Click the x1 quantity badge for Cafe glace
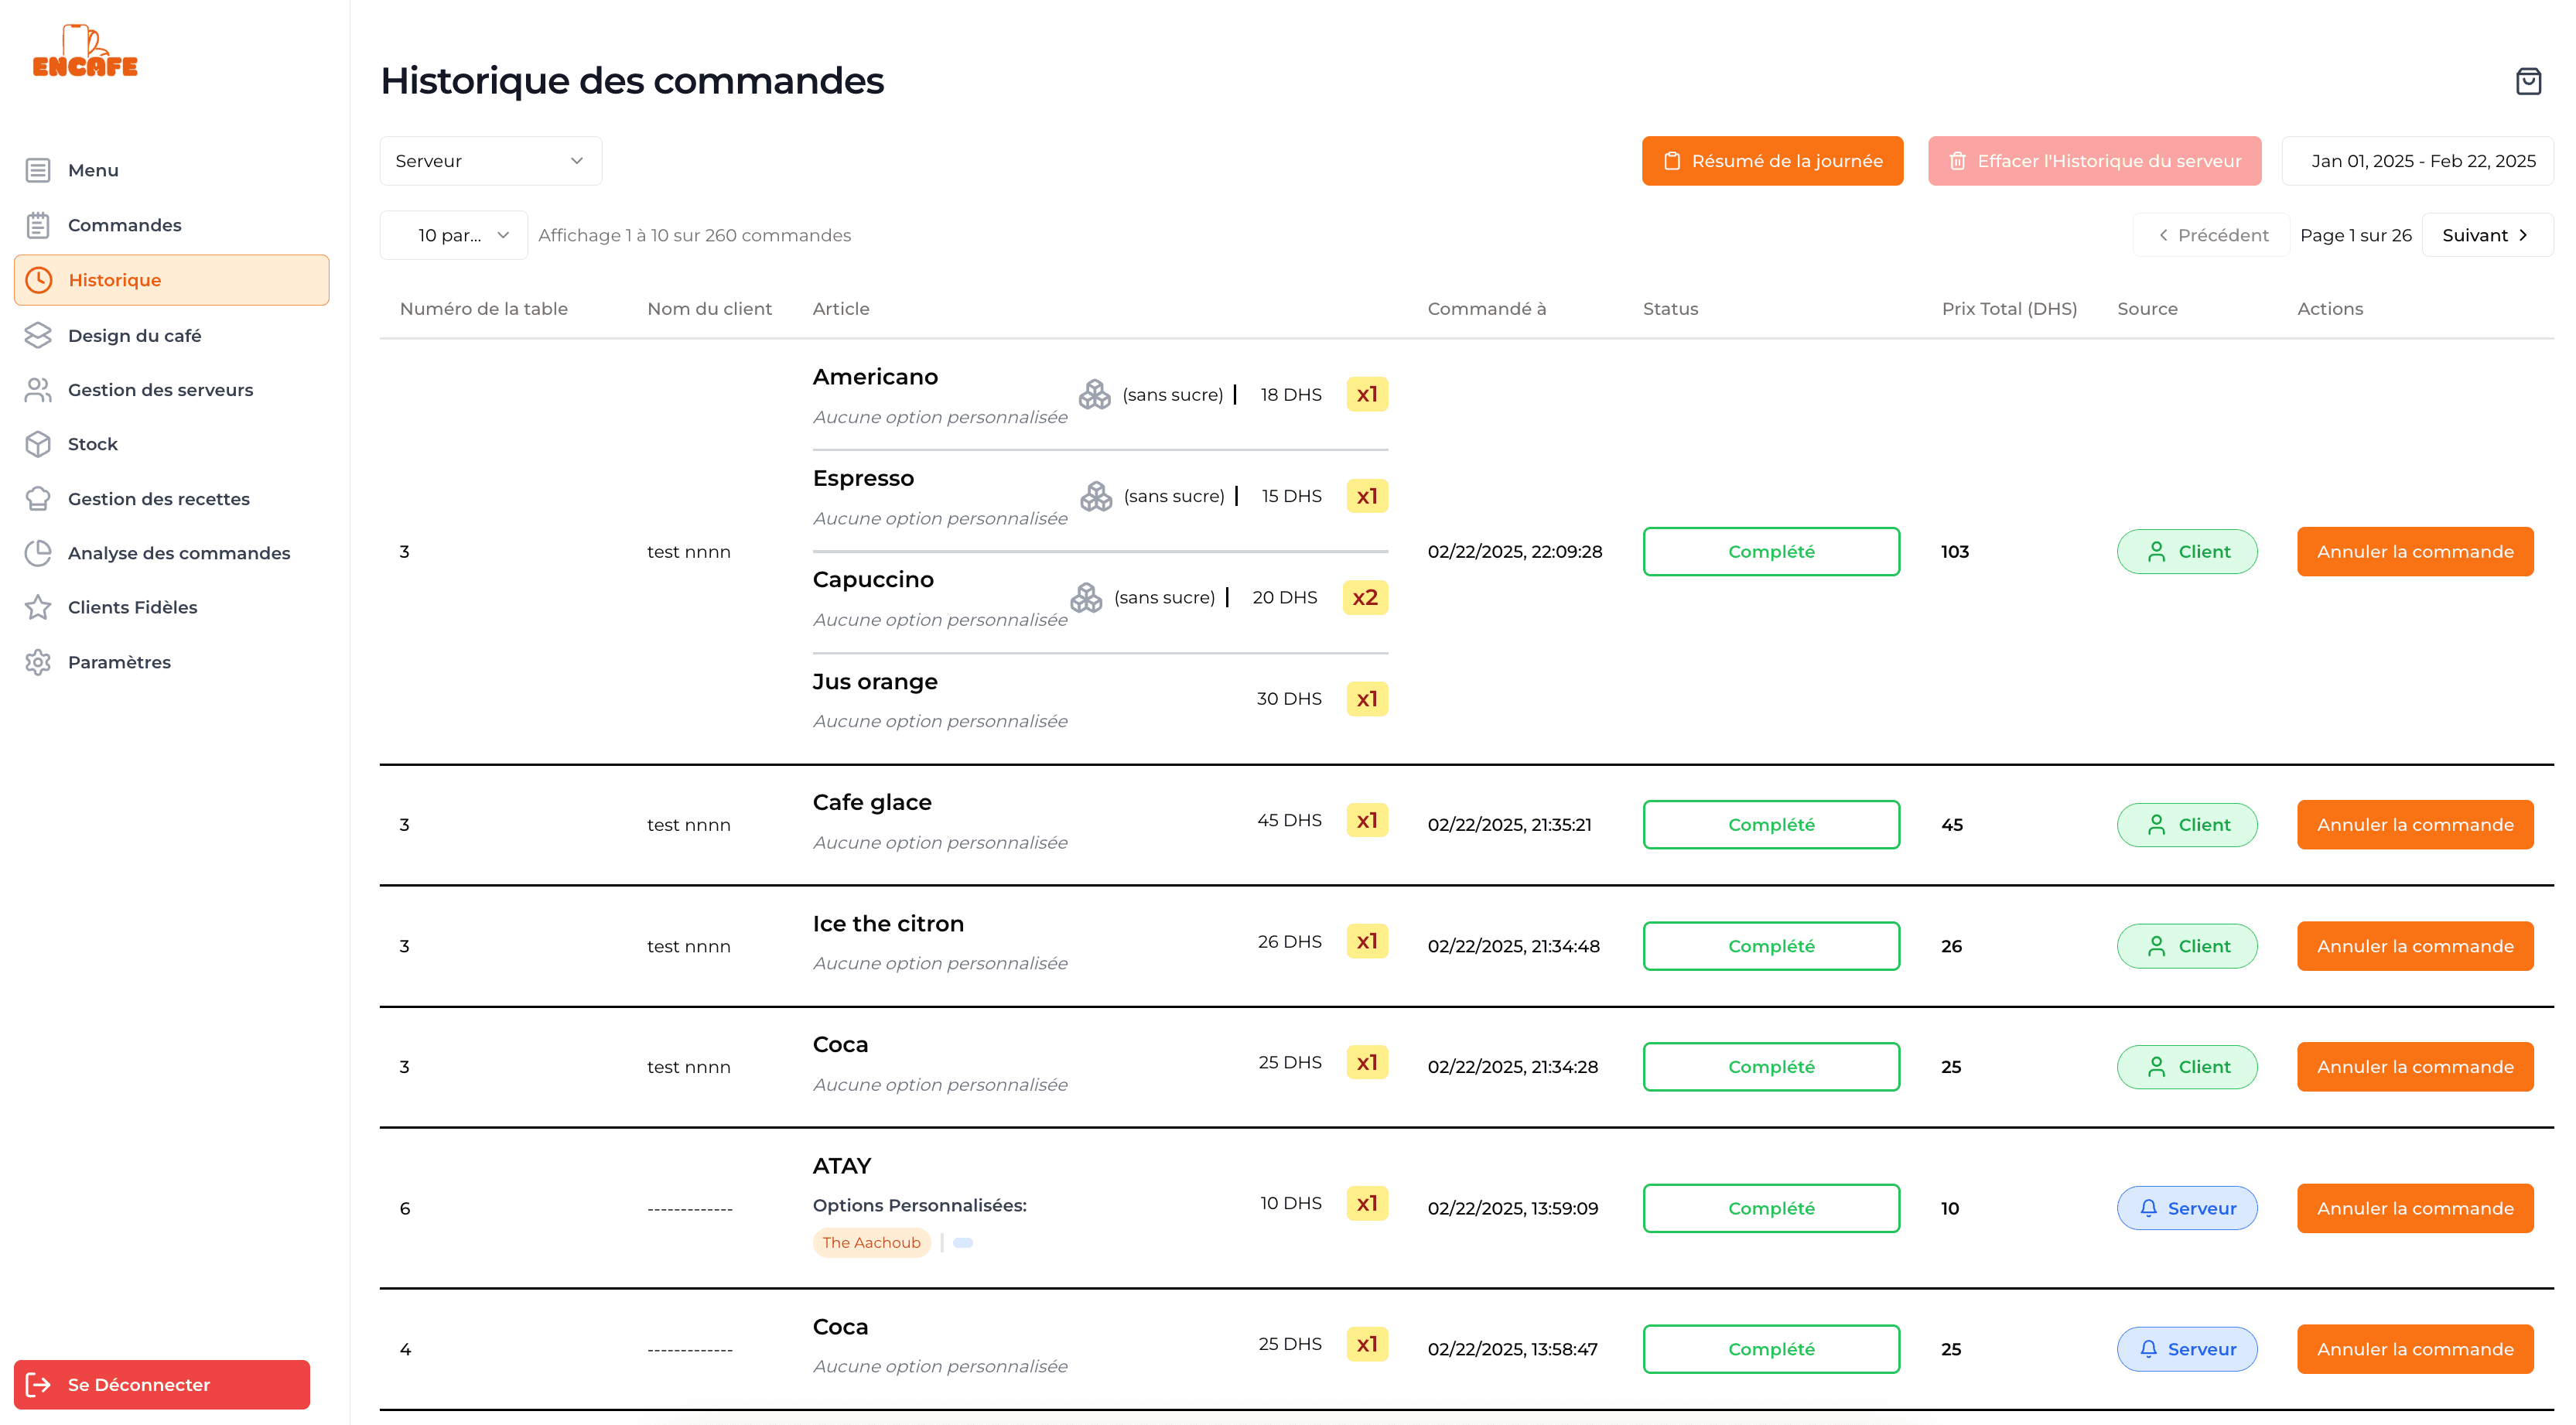Image resolution: width=2576 pixels, height=1425 pixels. [1367, 820]
